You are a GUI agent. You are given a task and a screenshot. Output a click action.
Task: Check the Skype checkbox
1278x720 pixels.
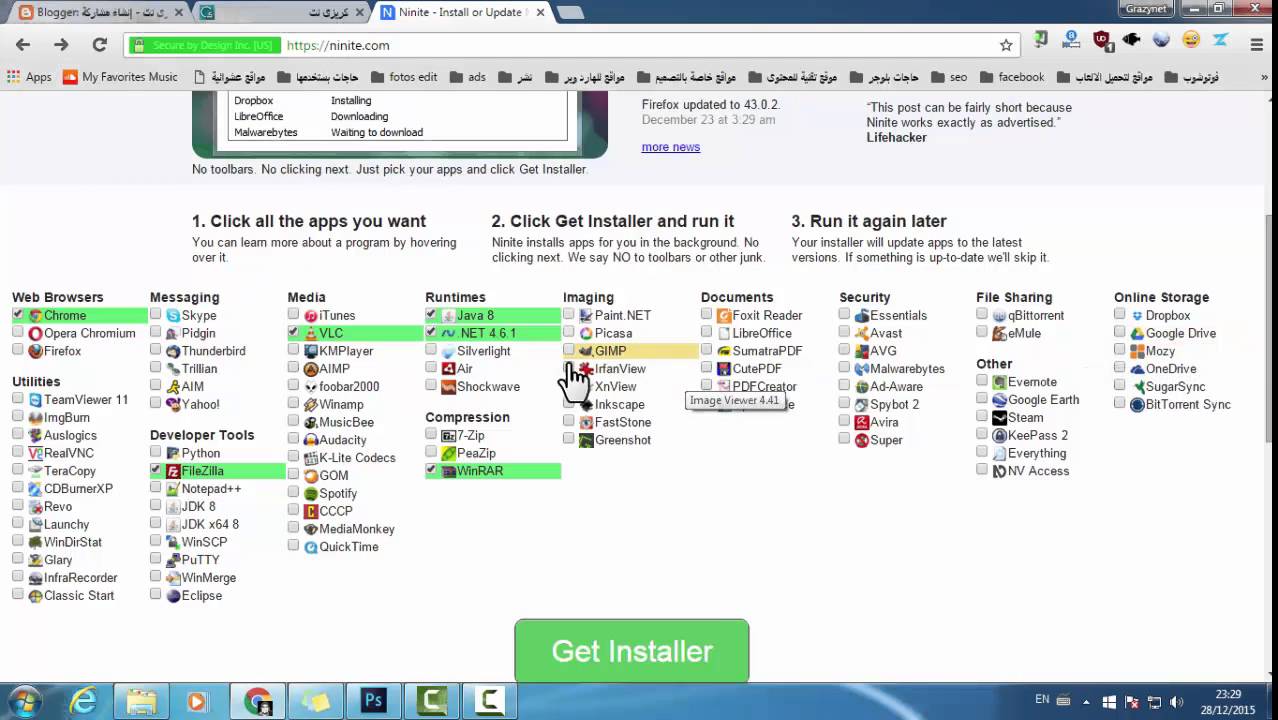[156, 314]
